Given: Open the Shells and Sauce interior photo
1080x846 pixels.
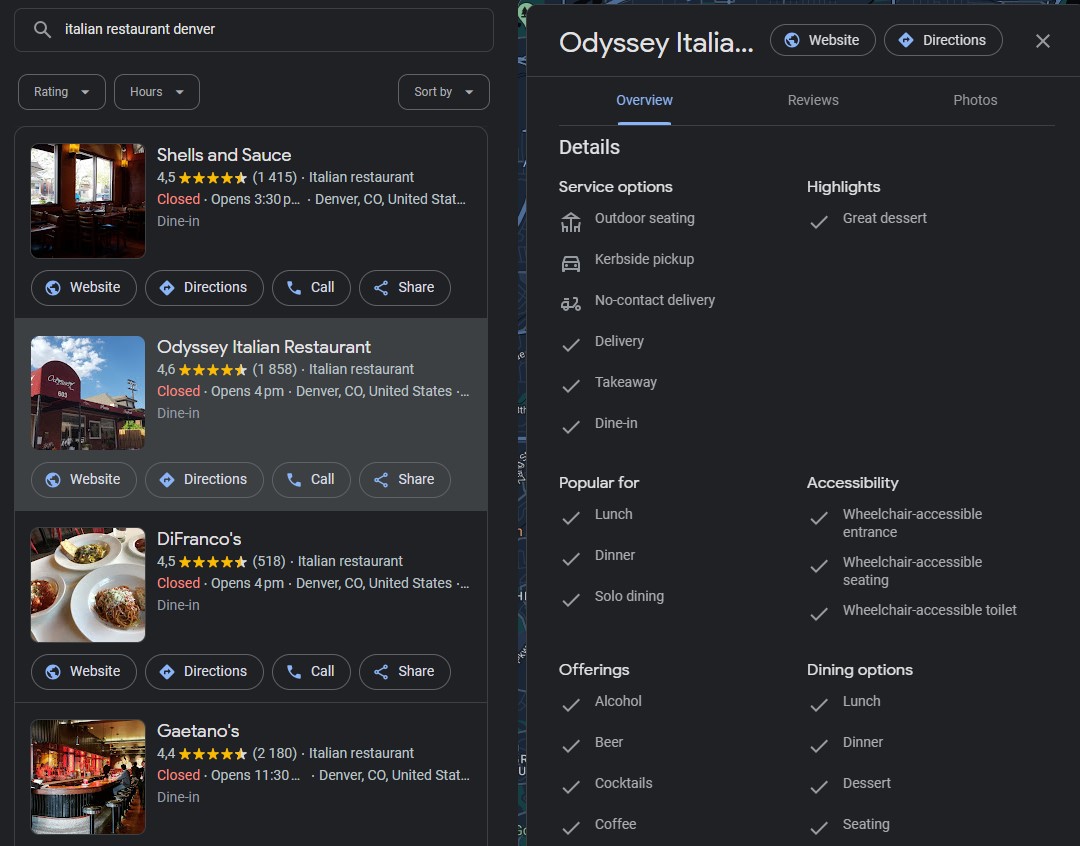Looking at the screenshot, I should pos(88,200).
